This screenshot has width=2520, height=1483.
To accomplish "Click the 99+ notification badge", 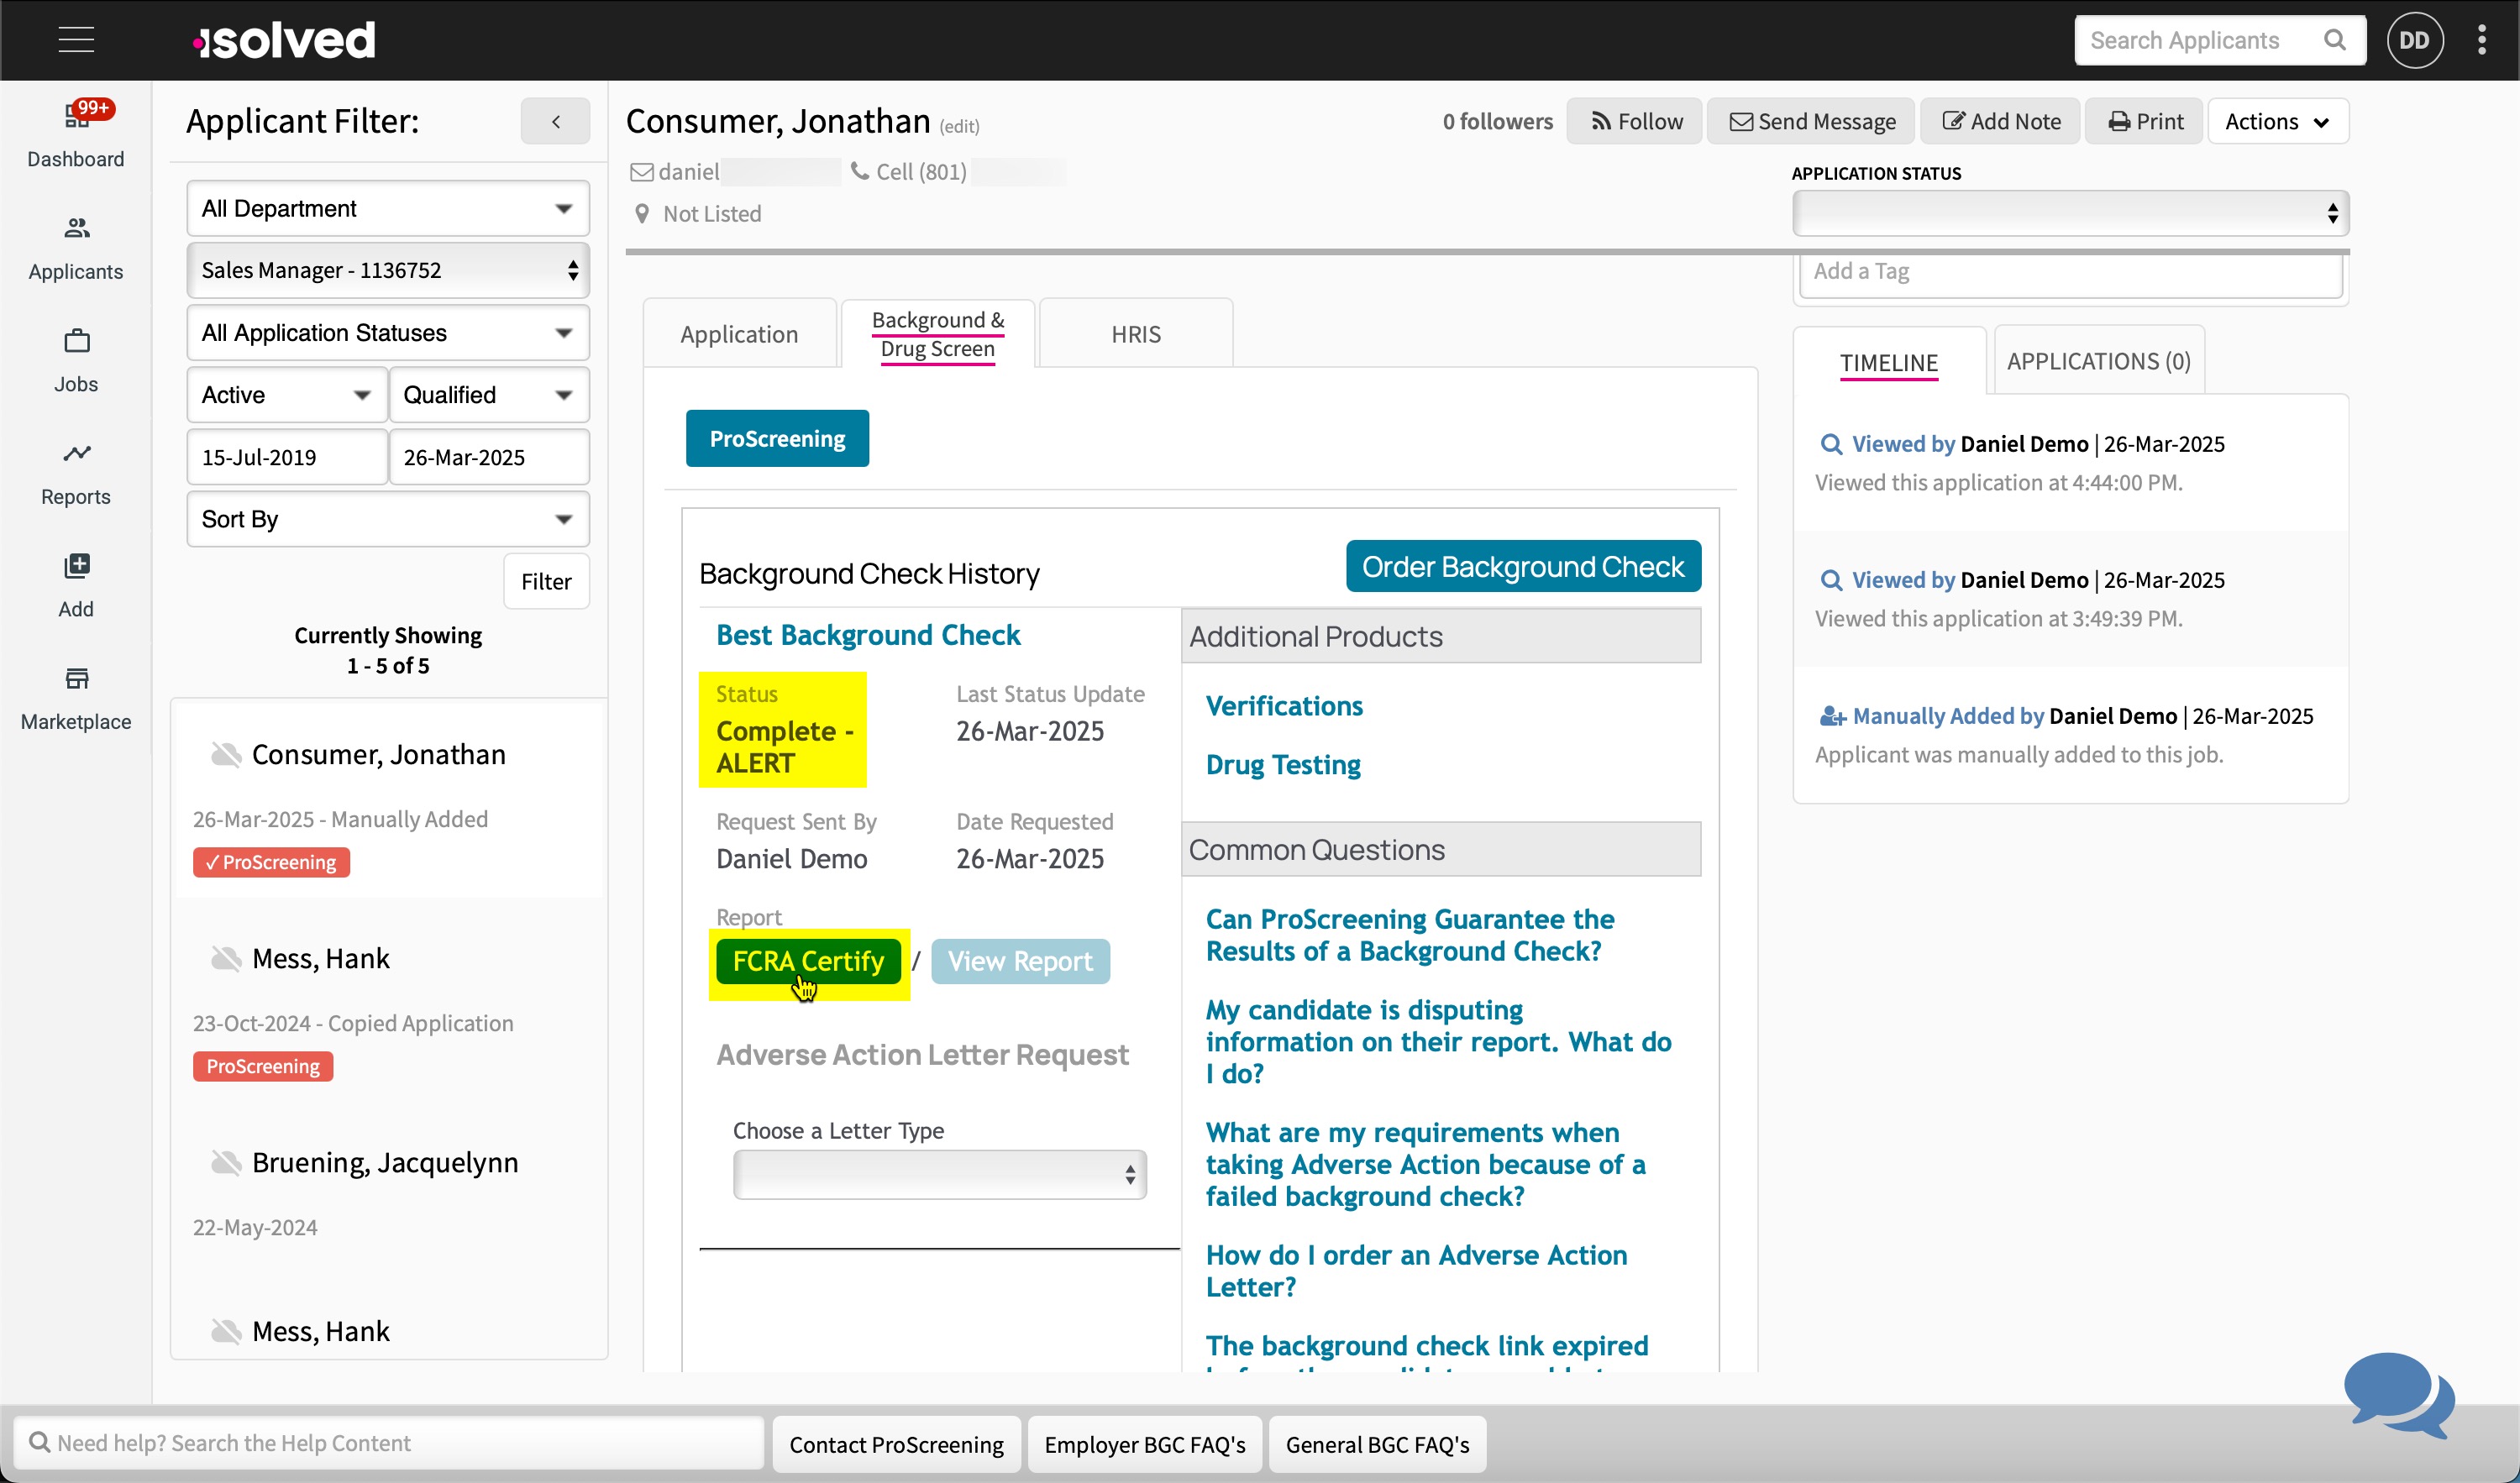I will point(93,108).
